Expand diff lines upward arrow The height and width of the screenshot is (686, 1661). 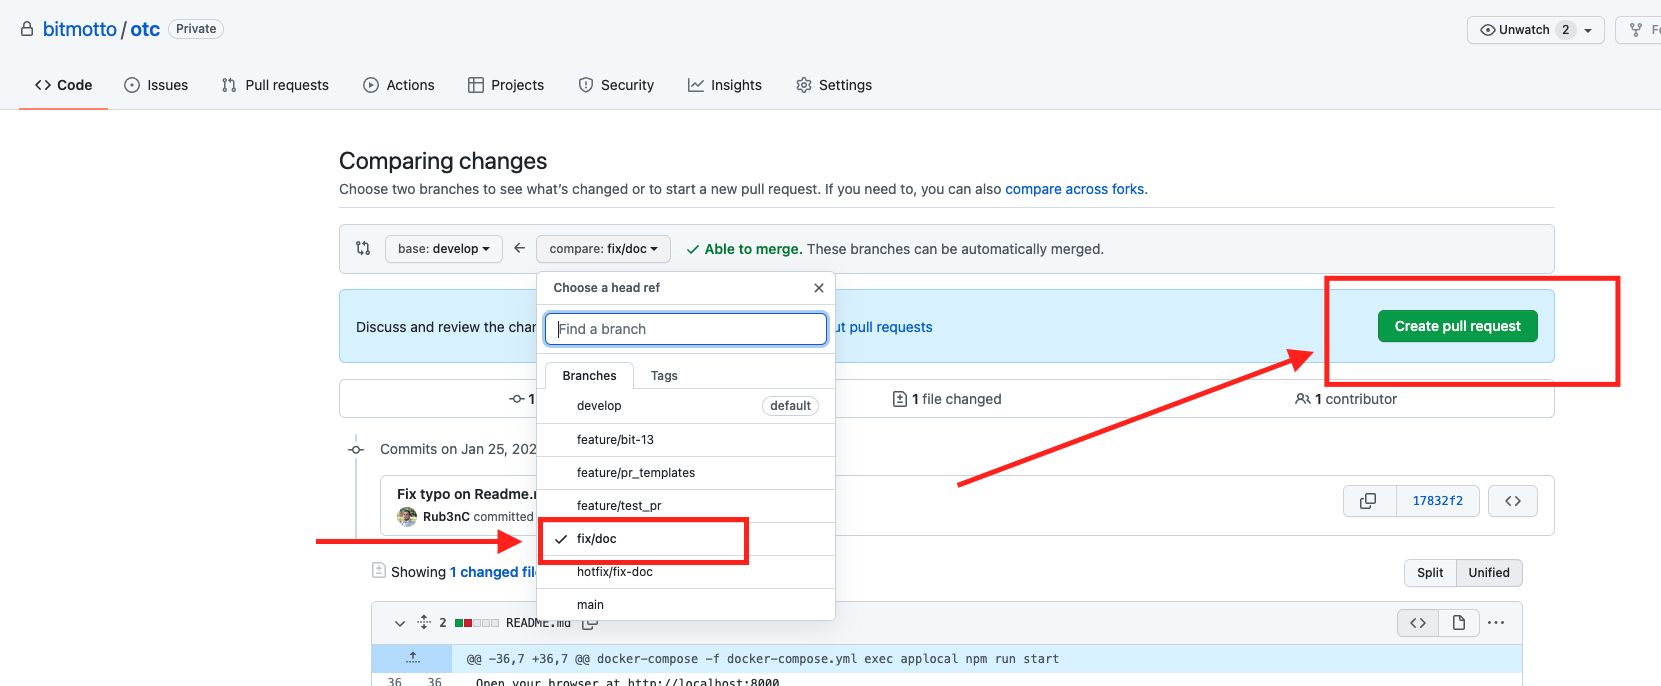pyautogui.click(x=413, y=658)
